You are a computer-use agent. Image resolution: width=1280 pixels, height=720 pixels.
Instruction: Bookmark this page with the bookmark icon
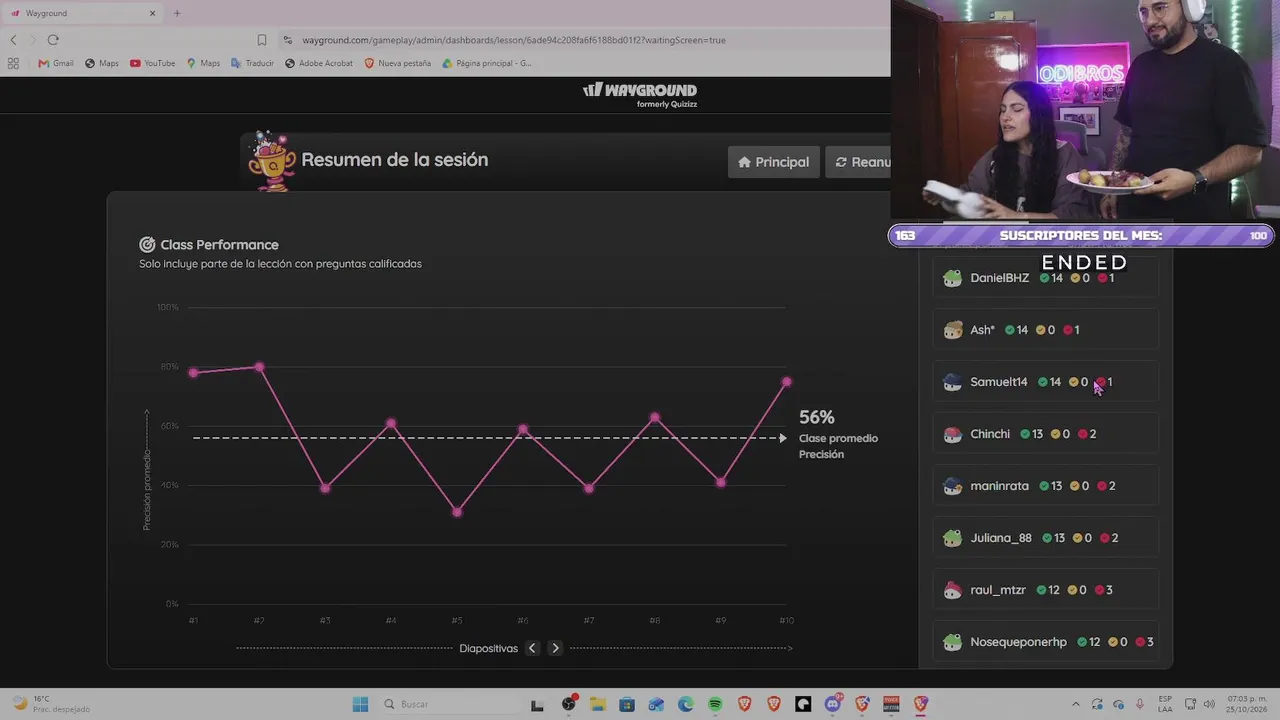coord(262,40)
